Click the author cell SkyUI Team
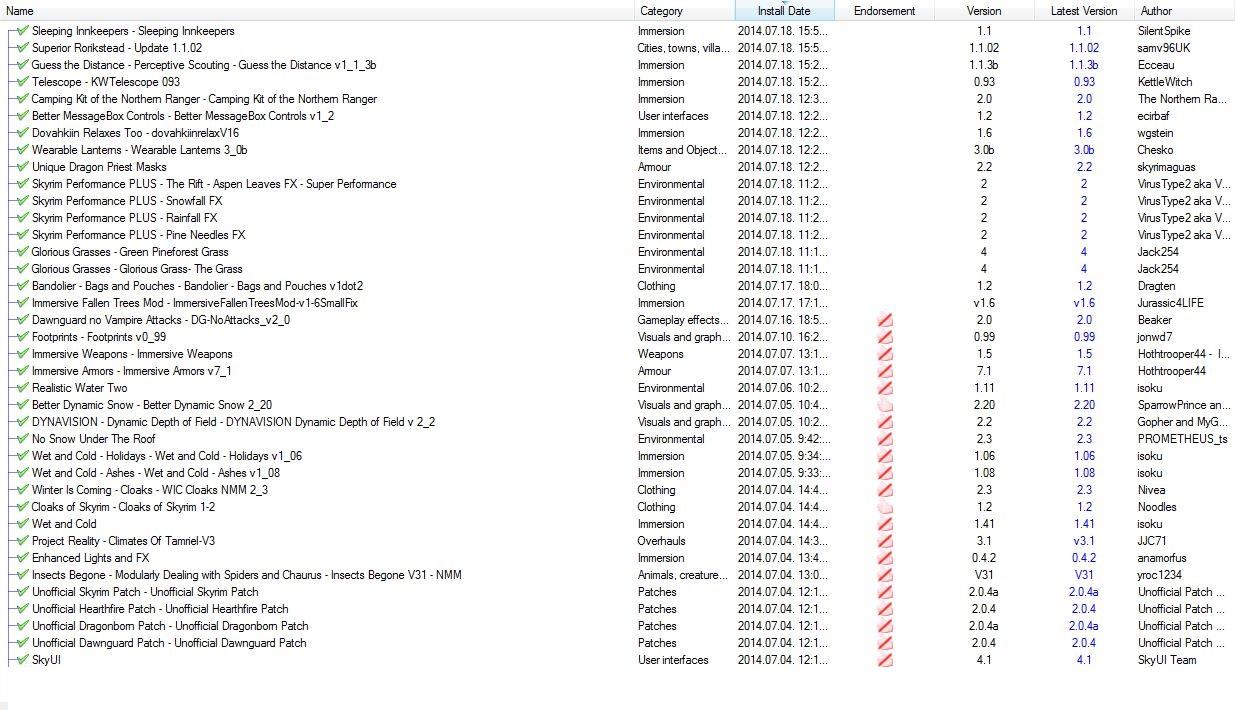 (1167, 660)
